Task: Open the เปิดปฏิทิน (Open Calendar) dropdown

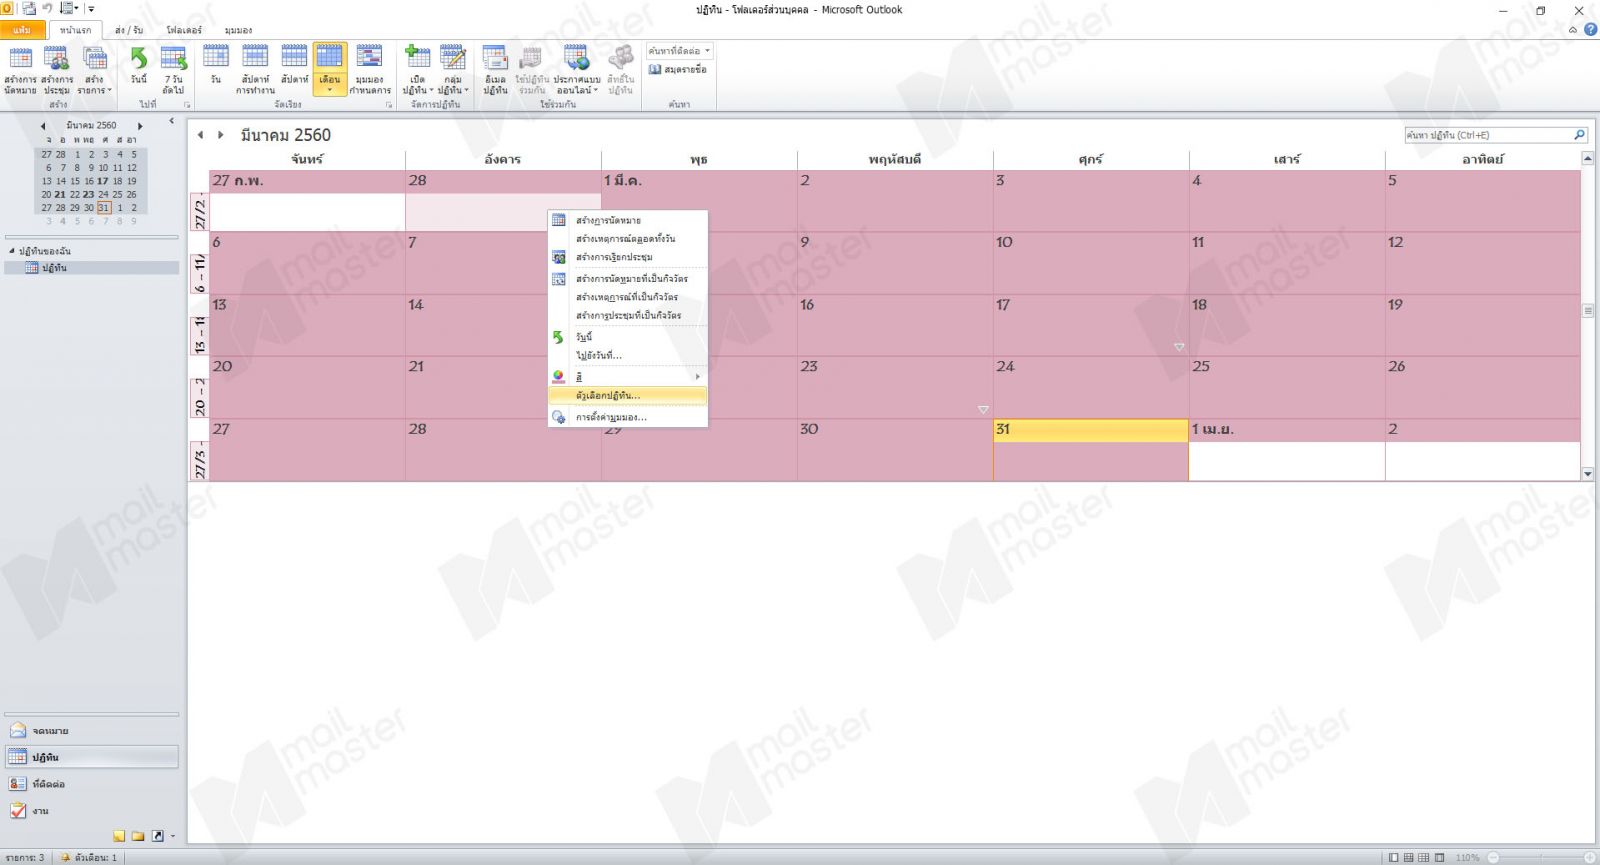Action: pos(418,70)
